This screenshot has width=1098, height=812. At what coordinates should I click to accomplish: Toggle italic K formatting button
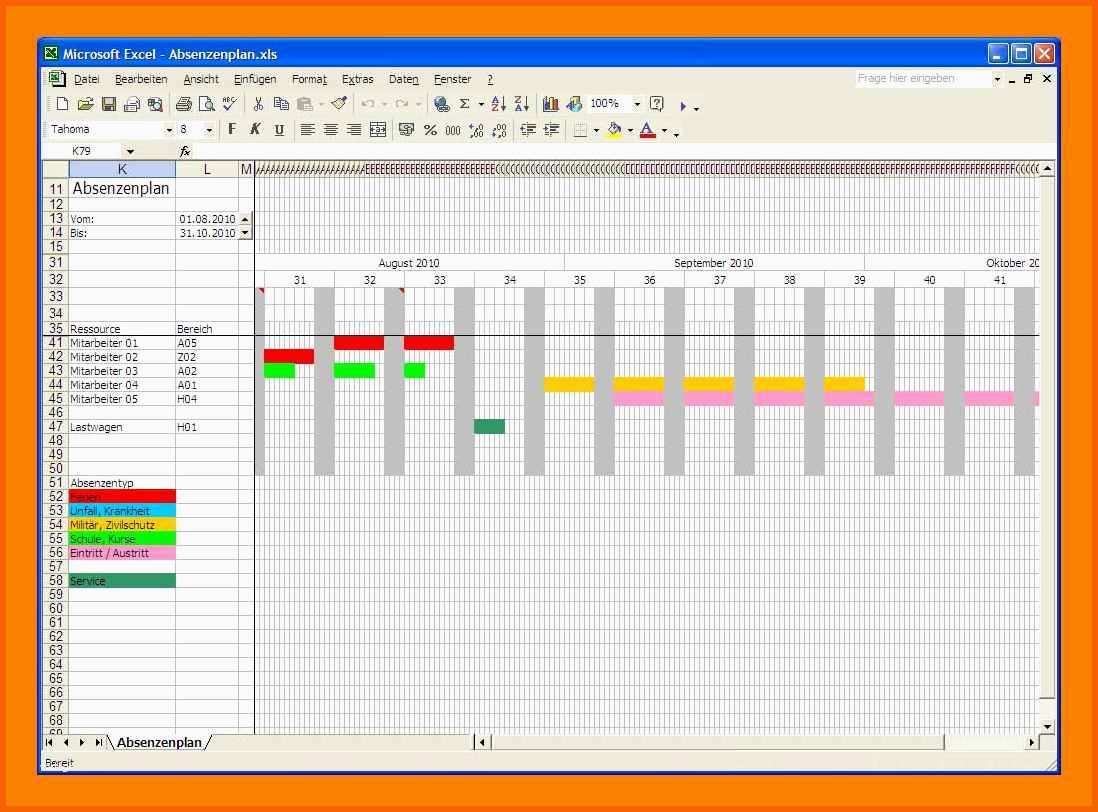(x=255, y=130)
